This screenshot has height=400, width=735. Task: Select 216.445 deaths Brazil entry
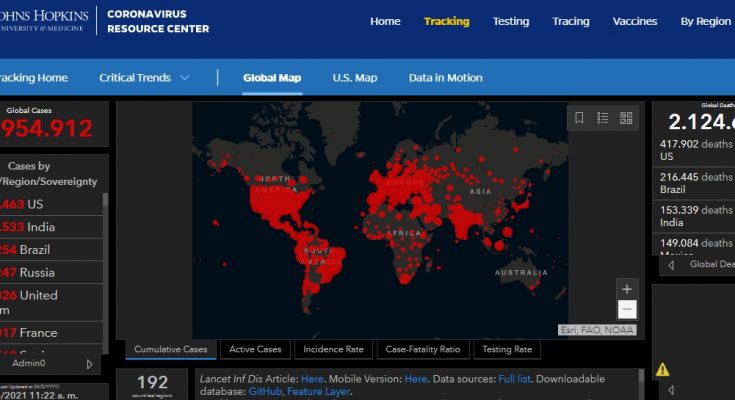click(x=696, y=183)
